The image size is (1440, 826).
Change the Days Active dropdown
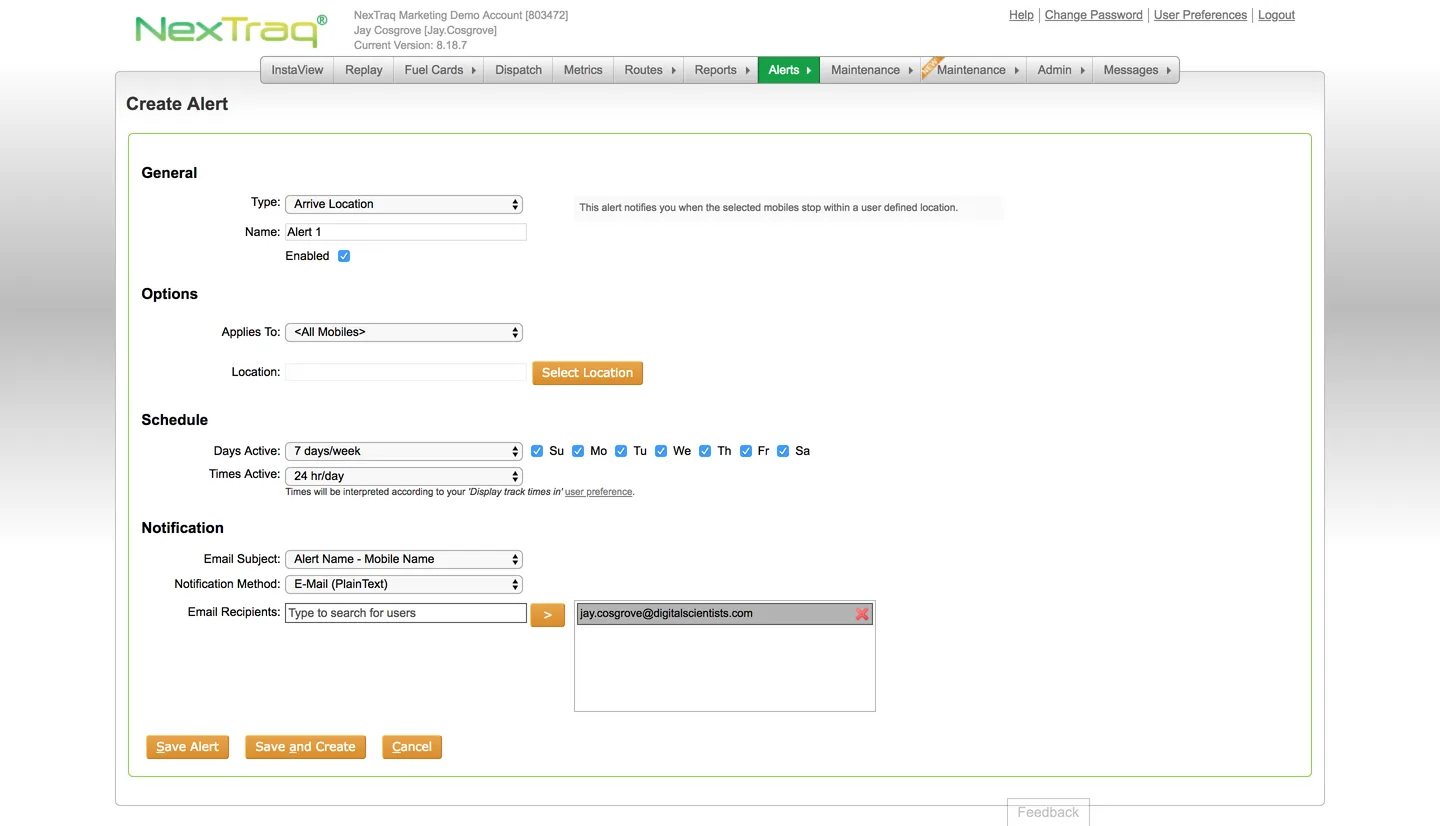[403, 451]
